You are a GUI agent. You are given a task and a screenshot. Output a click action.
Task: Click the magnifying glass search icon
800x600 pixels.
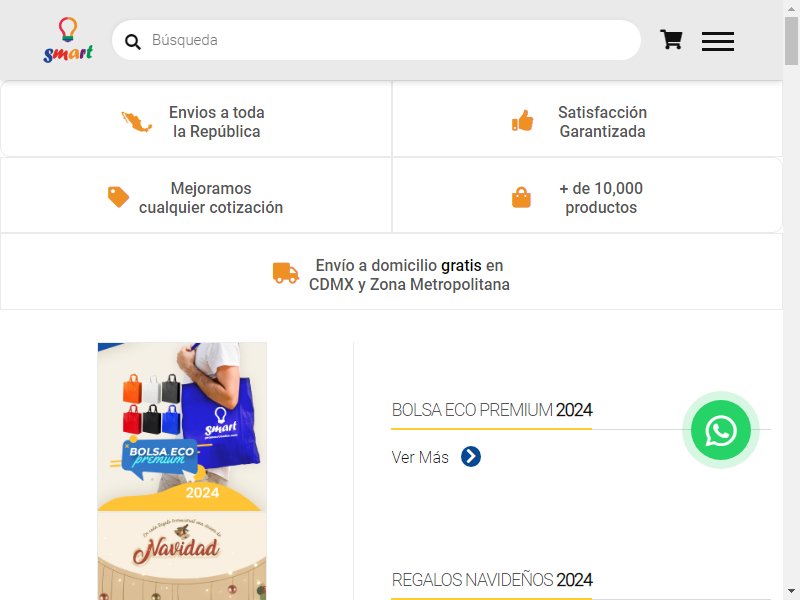point(133,41)
